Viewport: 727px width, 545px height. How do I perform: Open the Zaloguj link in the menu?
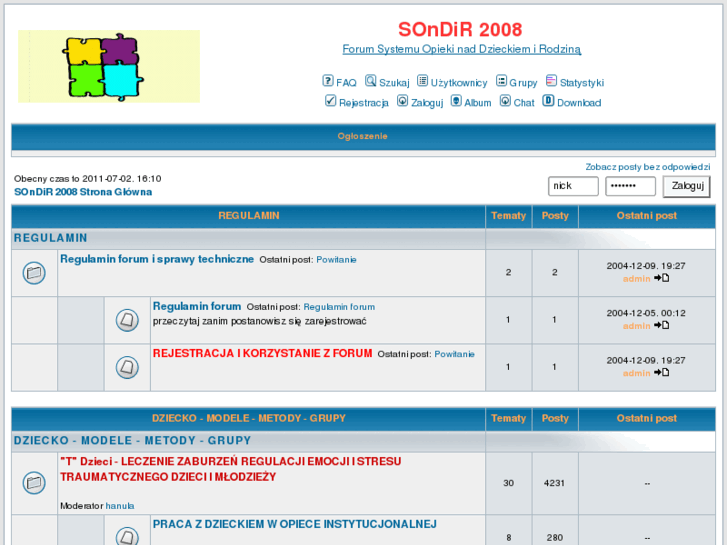coord(427,103)
